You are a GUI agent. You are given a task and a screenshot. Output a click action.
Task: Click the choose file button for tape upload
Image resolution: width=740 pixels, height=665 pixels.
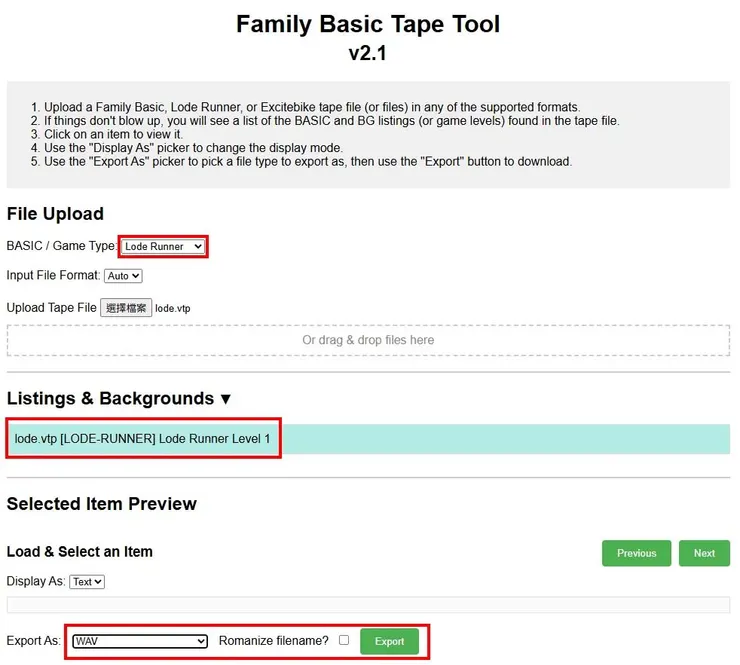[126, 308]
